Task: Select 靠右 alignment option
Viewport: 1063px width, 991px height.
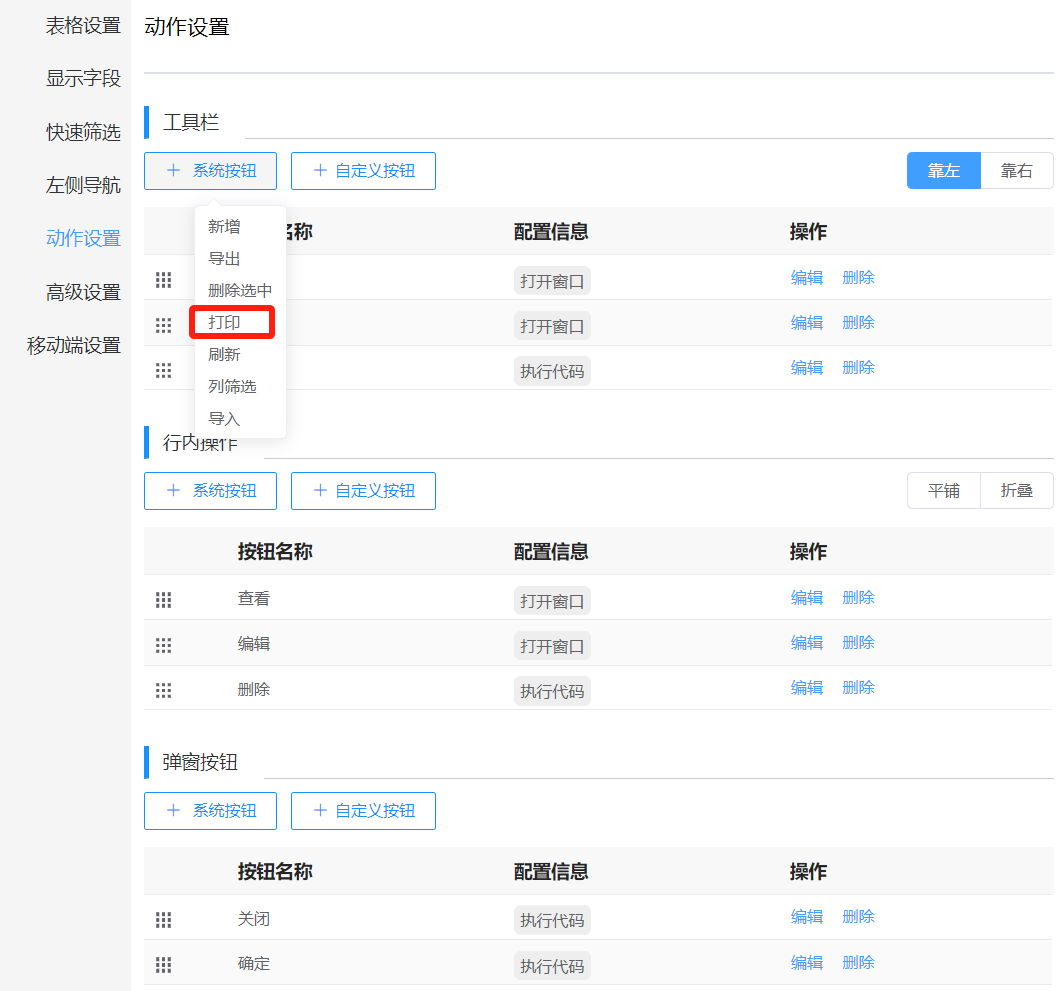Action: [x=1016, y=170]
